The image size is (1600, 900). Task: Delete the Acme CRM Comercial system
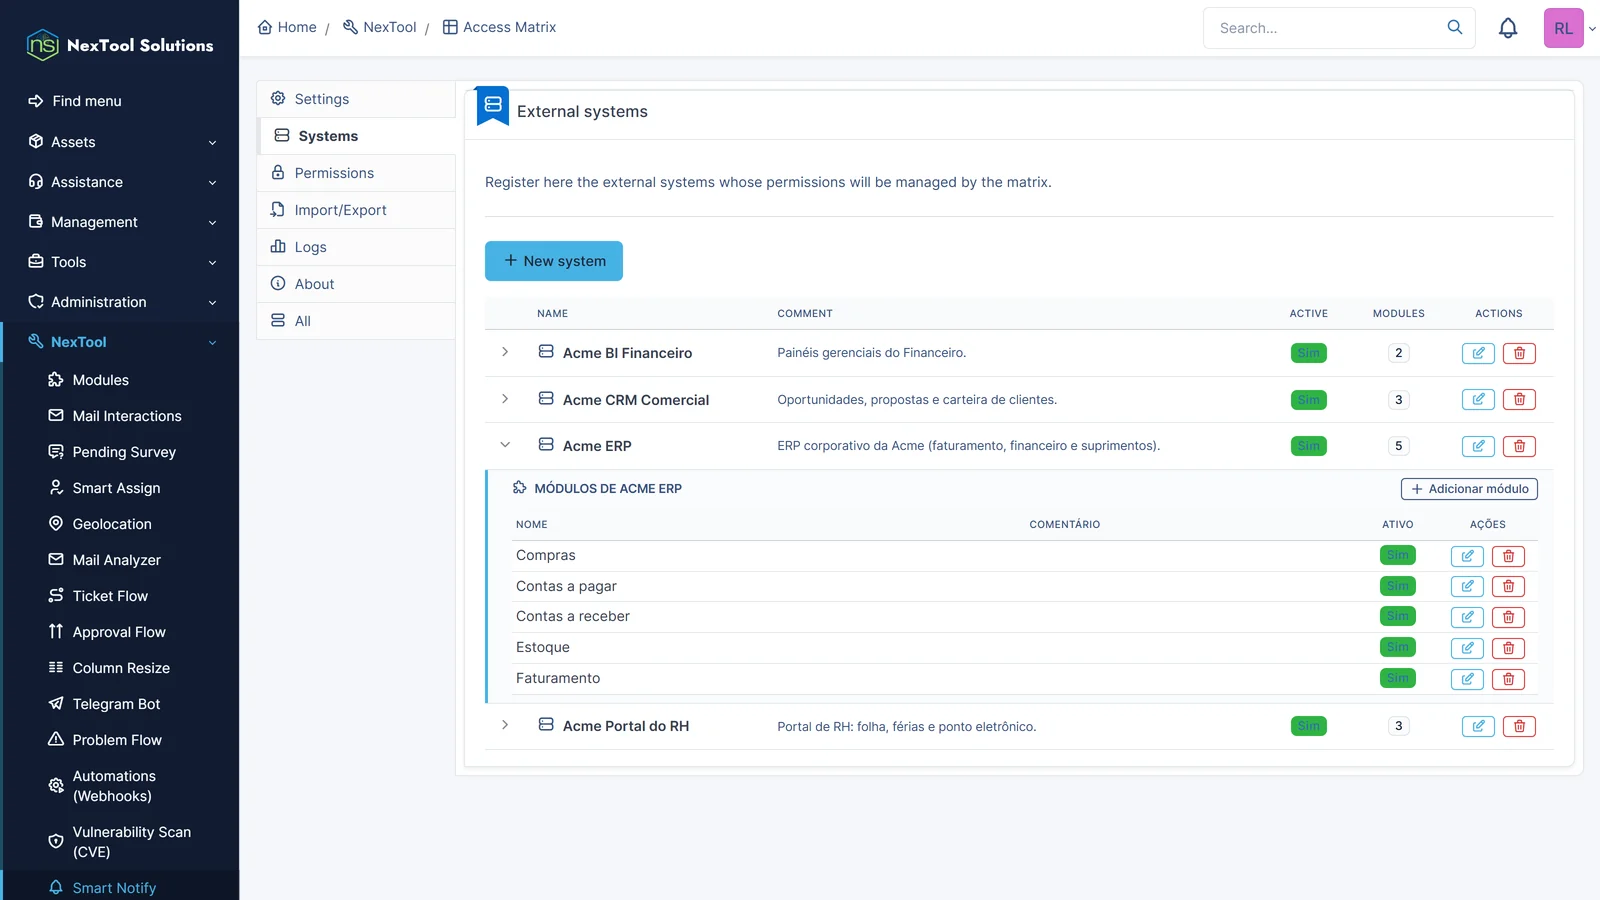(1519, 400)
